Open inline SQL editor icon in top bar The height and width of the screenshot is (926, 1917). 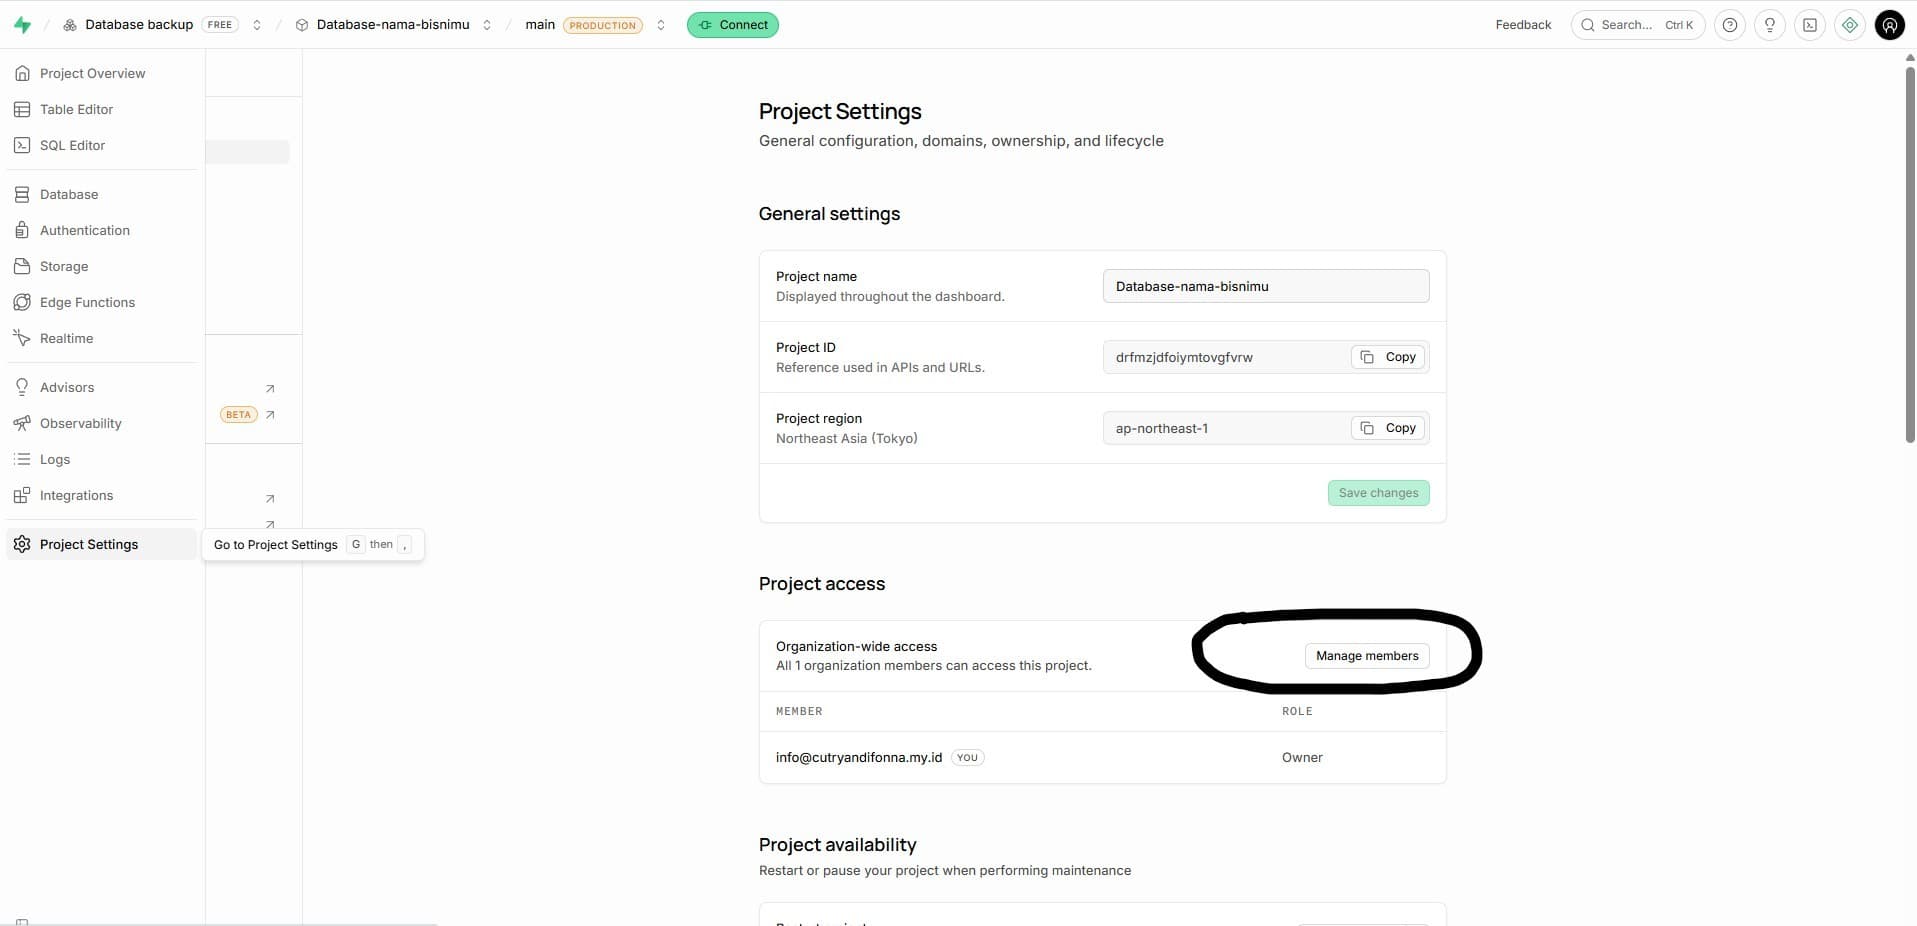tap(1809, 25)
